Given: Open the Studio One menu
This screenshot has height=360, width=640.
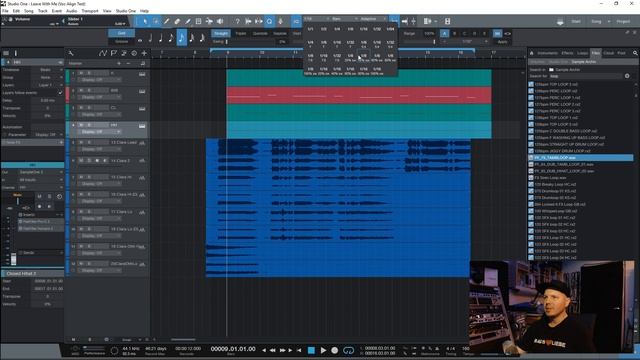Looking at the screenshot, I should point(126,11).
